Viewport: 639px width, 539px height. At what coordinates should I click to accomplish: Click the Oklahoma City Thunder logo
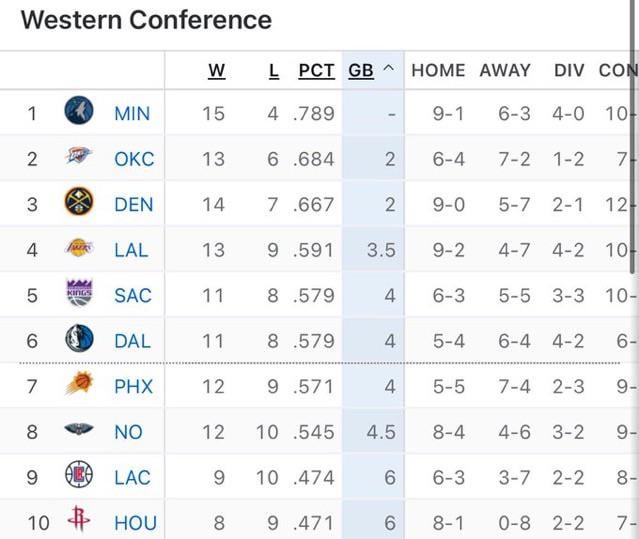coord(79,158)
